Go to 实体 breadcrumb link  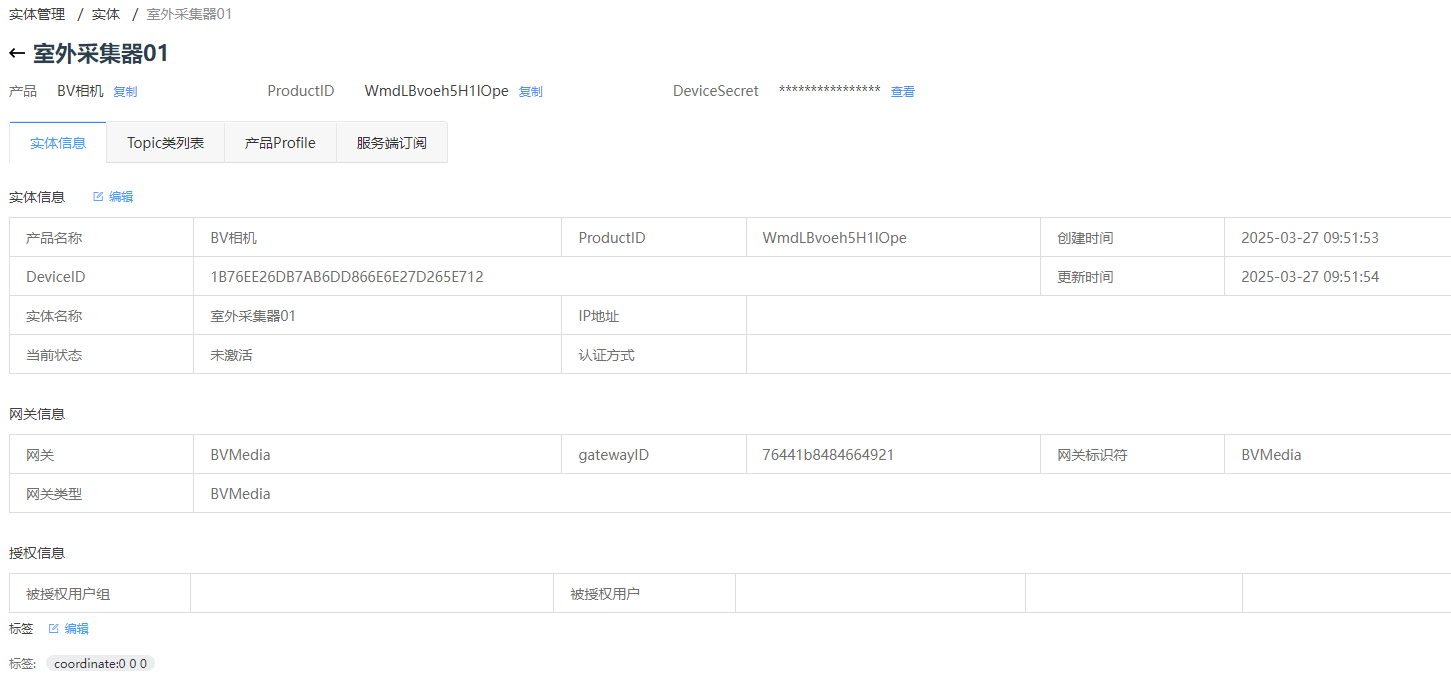[106, 14]
